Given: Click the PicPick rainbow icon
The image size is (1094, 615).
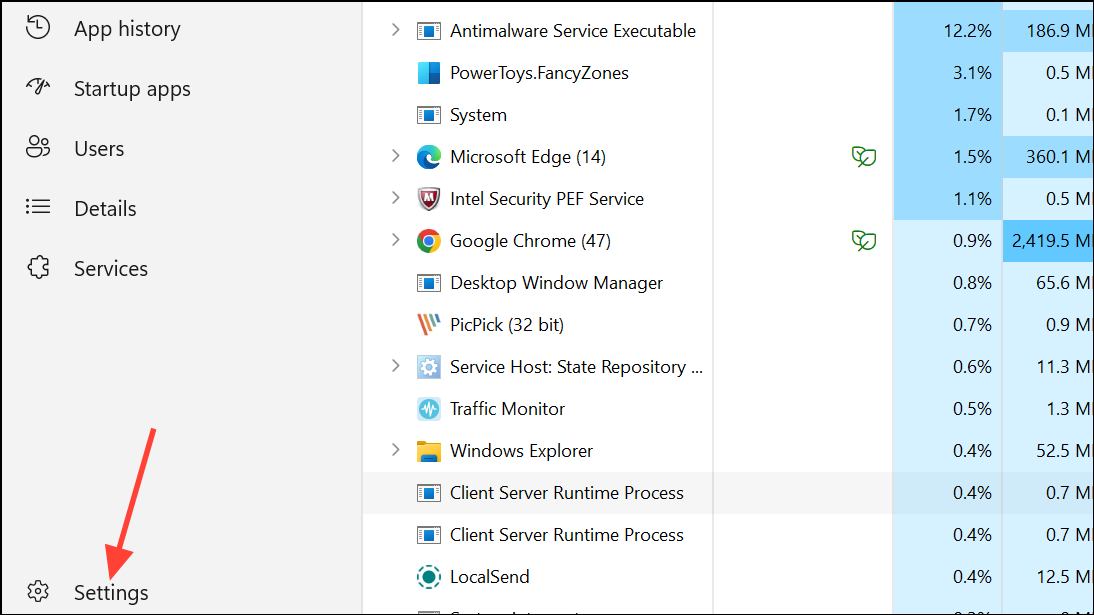Looking at the screenshot, I should [428, 324].
